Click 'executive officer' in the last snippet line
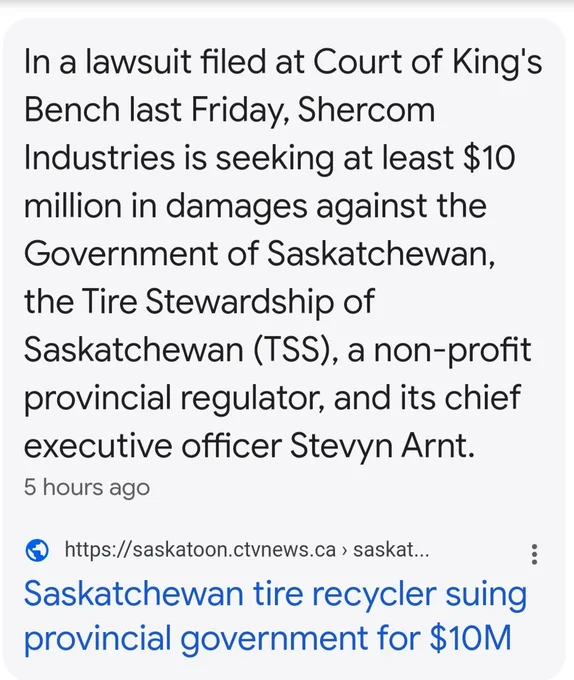Viewport: 574px width, 680px height. pos(153,446)
